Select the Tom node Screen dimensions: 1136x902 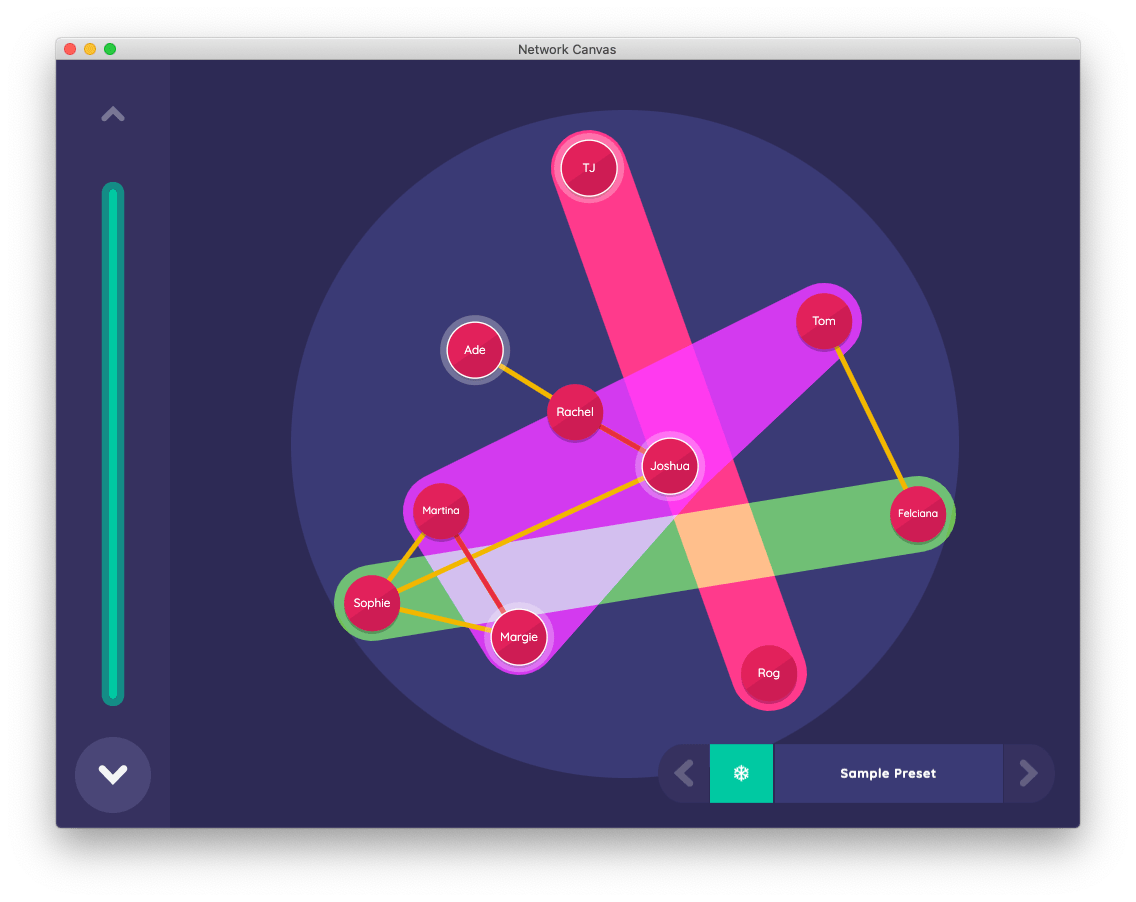click(824, 321)
